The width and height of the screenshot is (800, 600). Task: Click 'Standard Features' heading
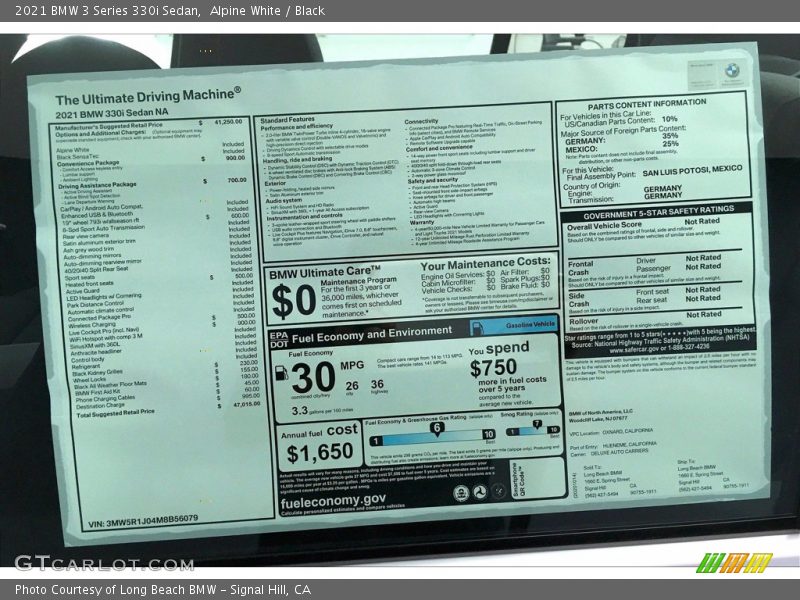click(x=287, y=120)
